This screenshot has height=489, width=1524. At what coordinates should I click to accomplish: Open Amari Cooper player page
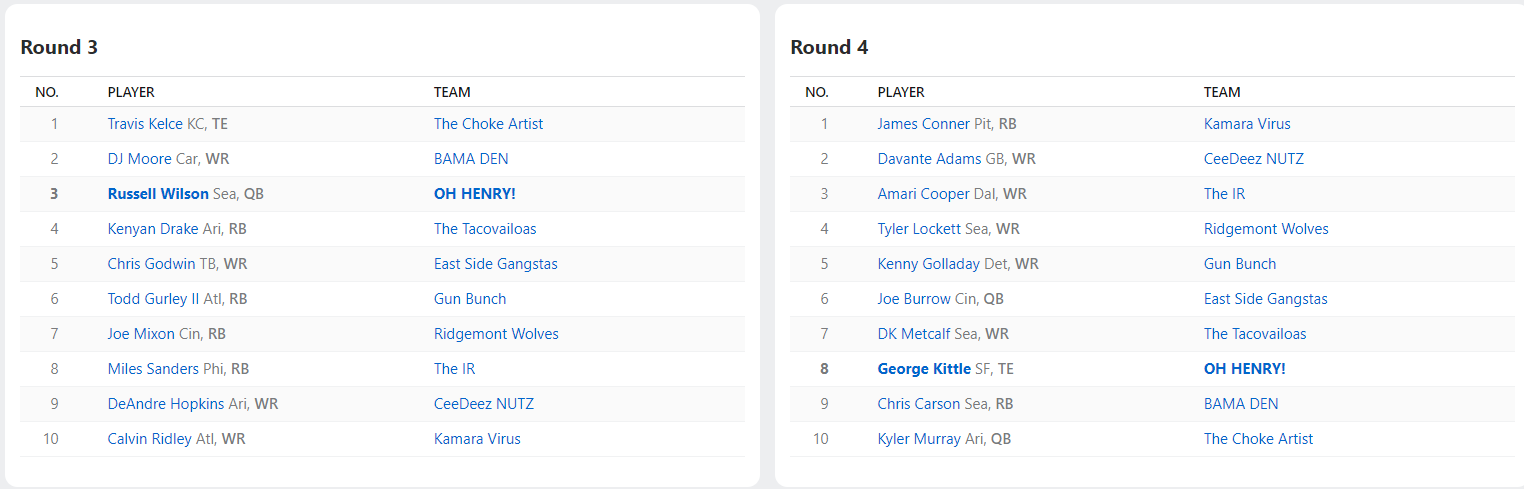[923, 194]
